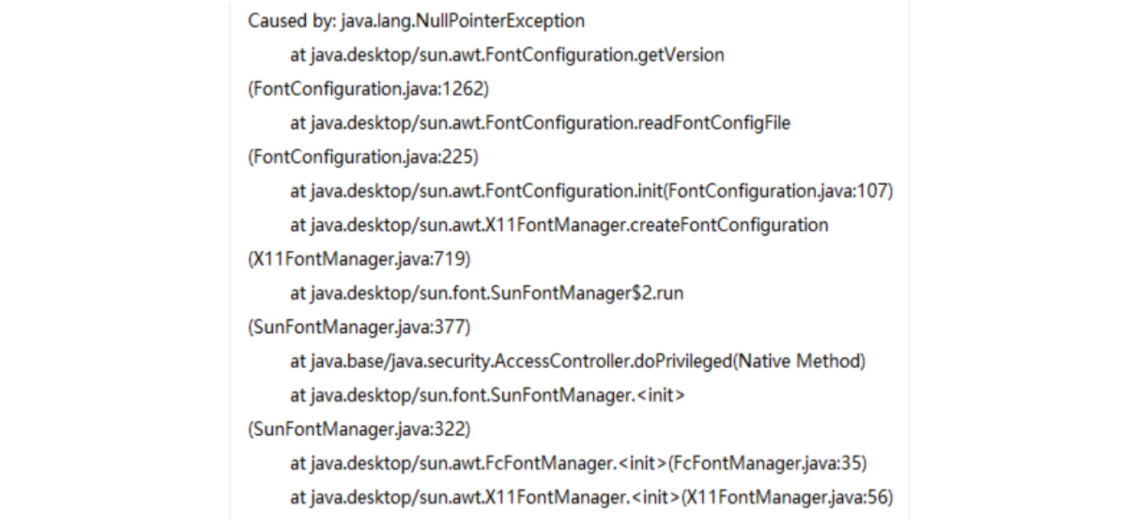Click the FcFontManager.<init> method text

pos(577,463)
